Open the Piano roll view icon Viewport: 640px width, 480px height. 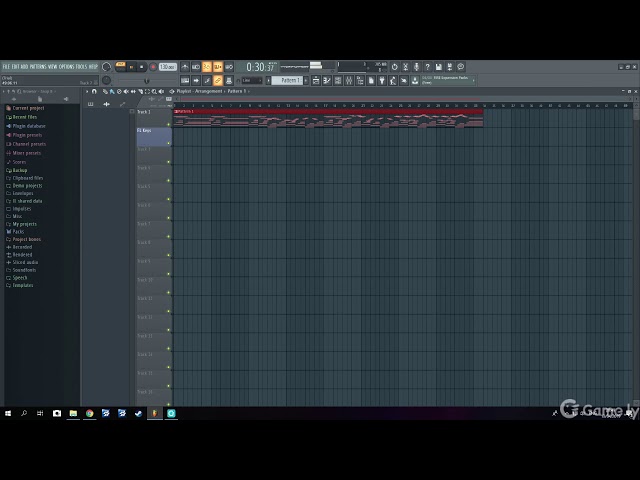pyautogui.click(x=327, y=80)
